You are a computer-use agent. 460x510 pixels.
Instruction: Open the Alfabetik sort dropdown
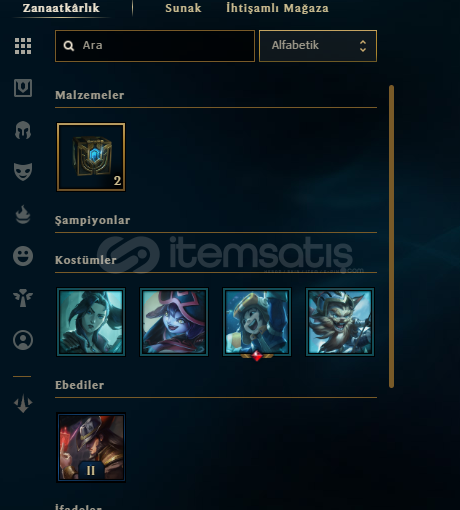[318, 46]
